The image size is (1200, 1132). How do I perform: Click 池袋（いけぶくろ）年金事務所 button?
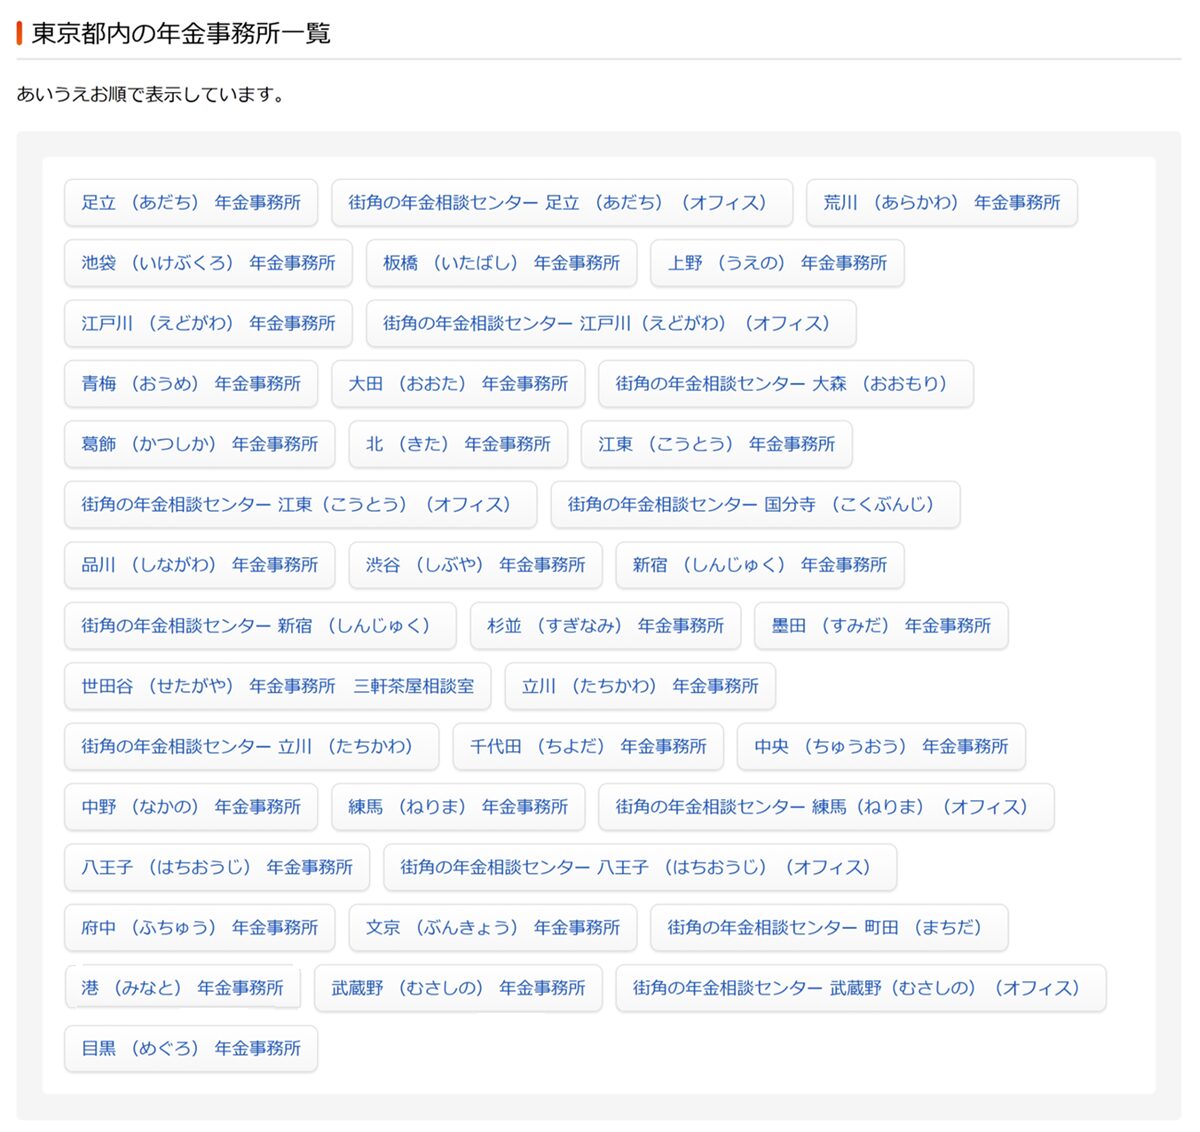tap(208, 263)
